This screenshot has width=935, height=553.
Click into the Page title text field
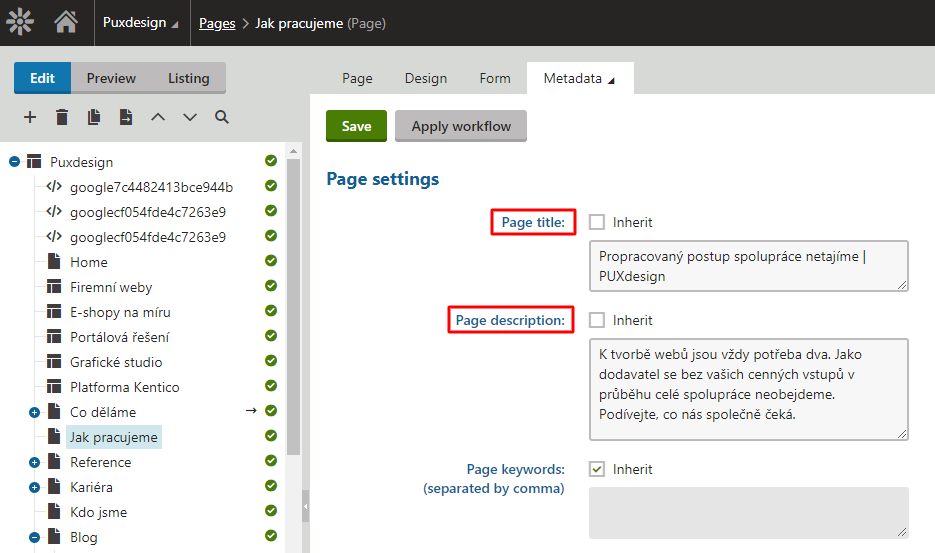coord(748,265)
